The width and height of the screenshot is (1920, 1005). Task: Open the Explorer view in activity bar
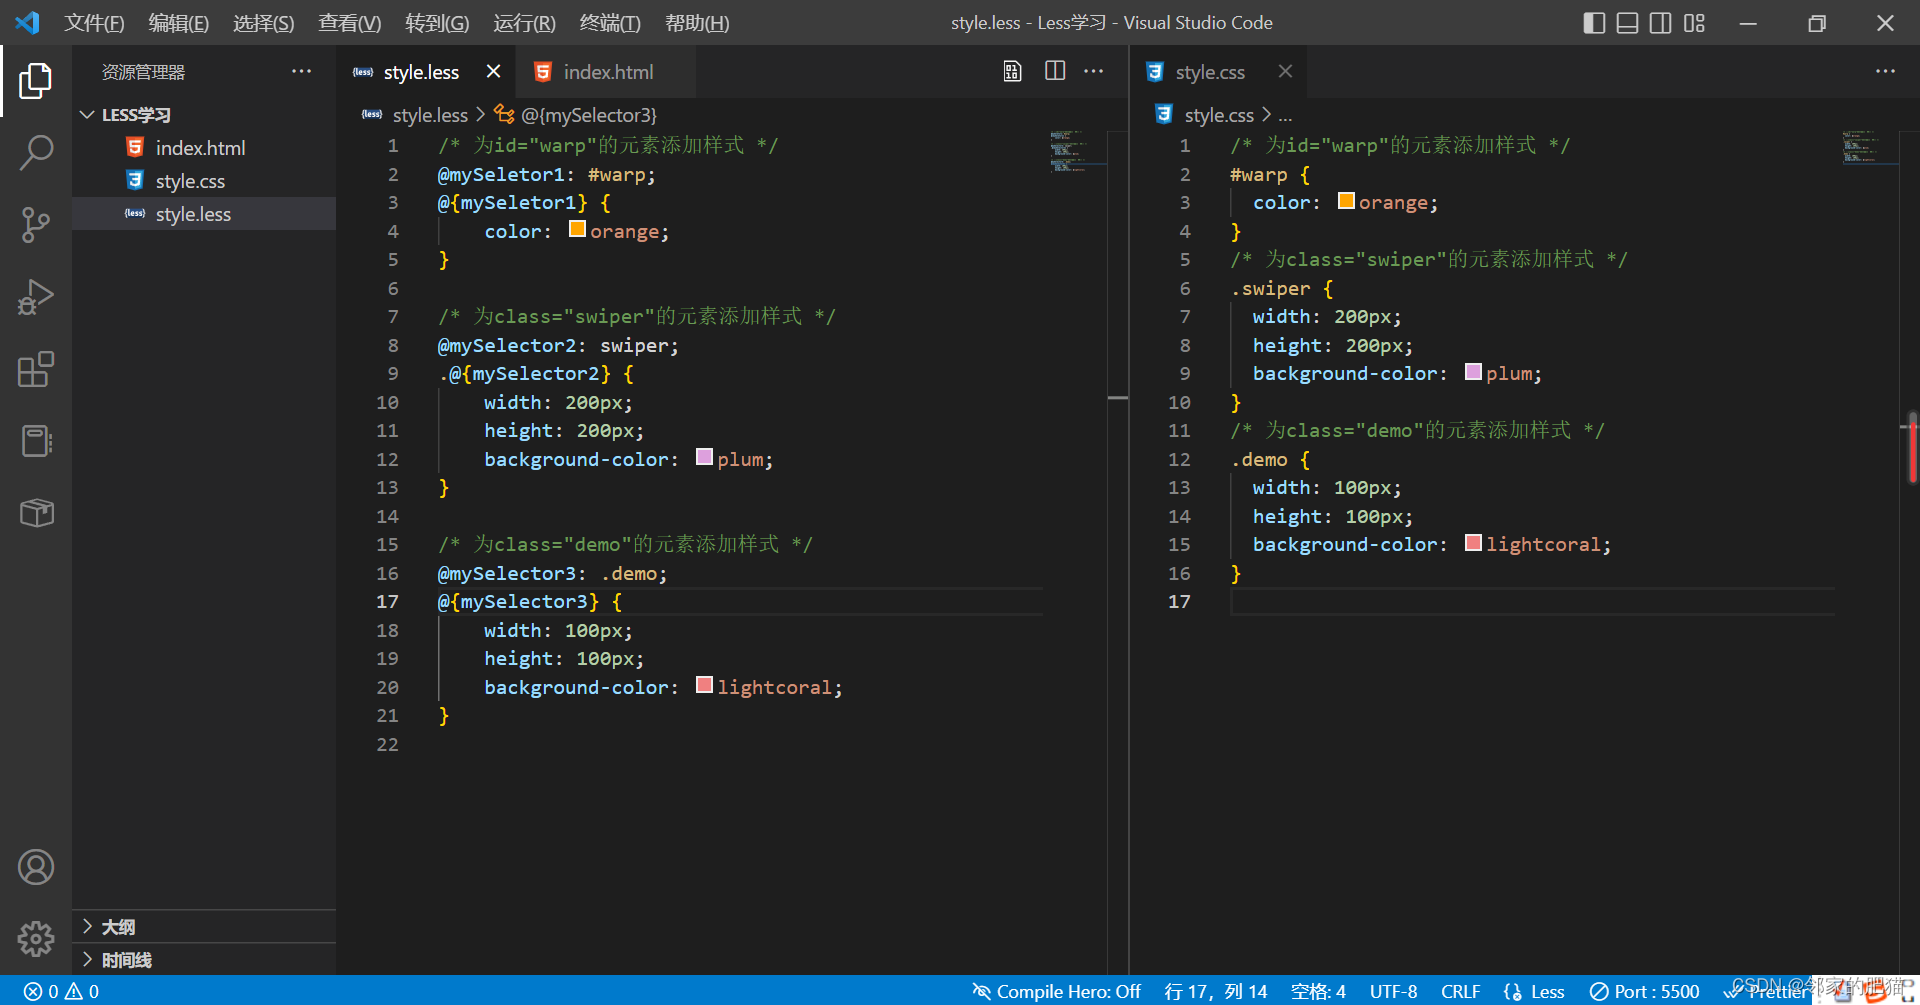[x=36, y=81]
